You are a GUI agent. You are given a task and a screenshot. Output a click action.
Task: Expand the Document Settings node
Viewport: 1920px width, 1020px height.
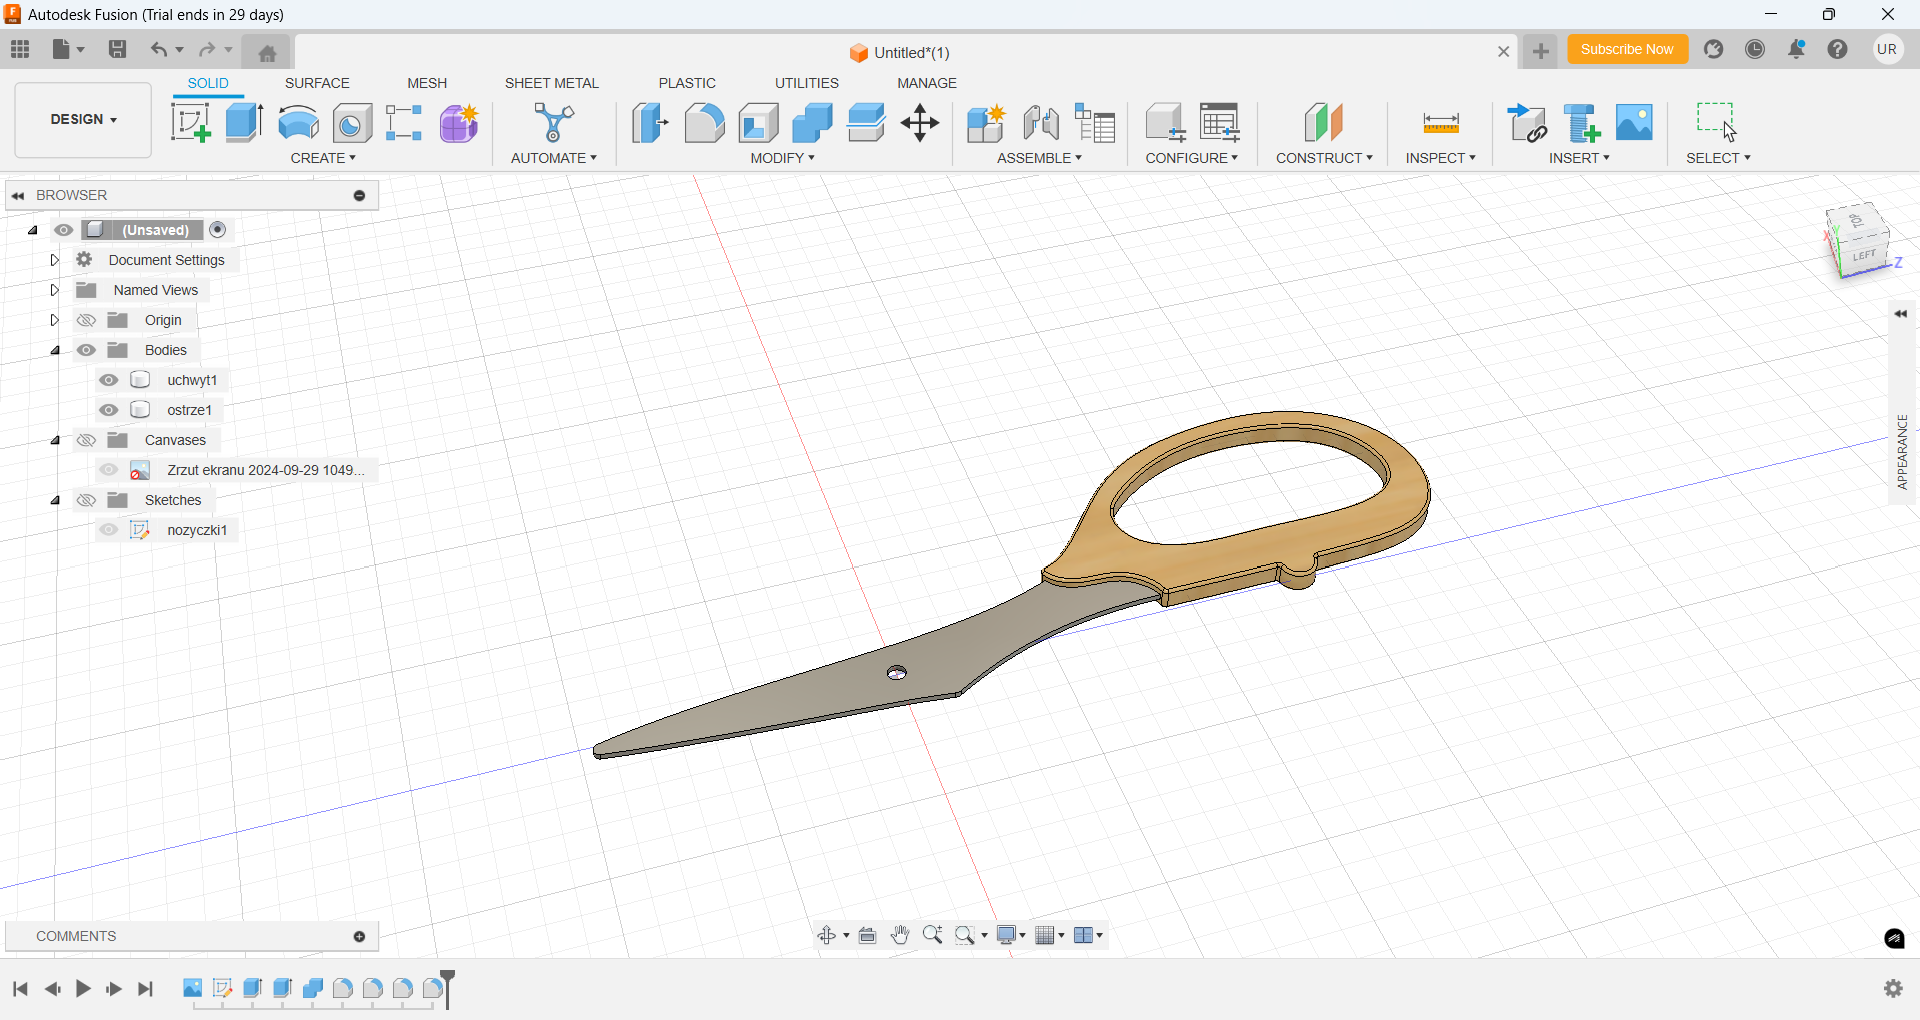[55, 260]
